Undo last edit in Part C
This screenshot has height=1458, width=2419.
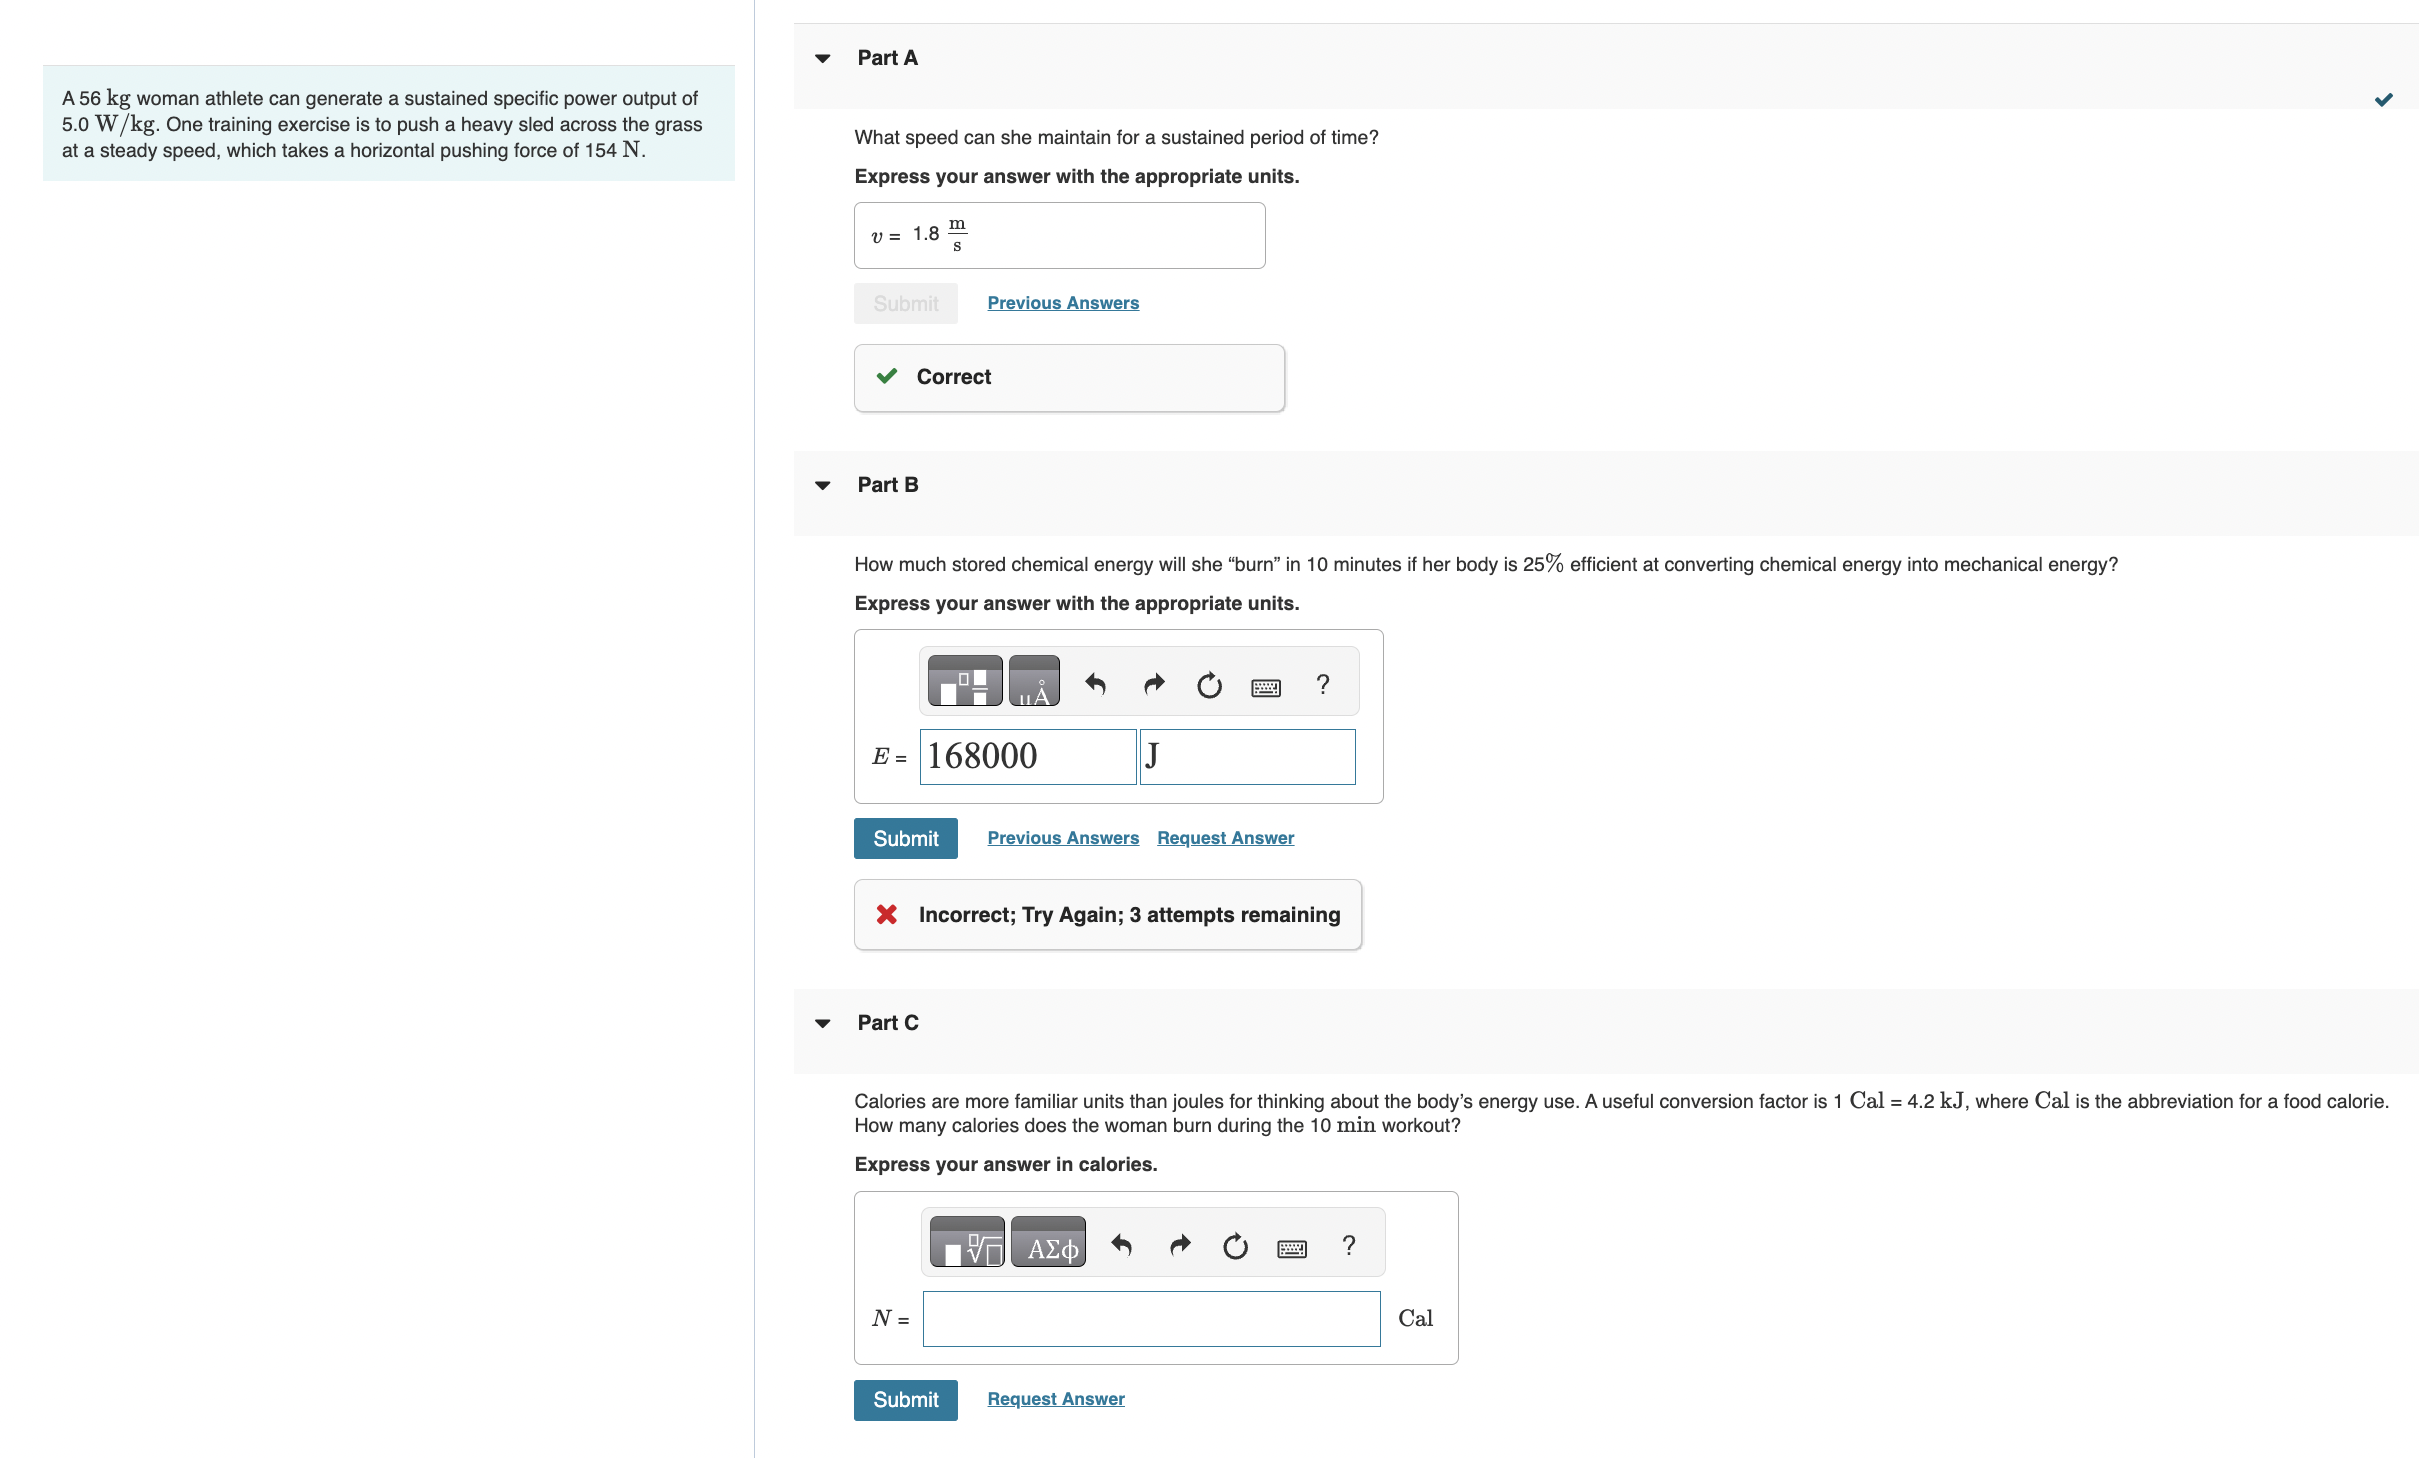coord(1122,1246)
